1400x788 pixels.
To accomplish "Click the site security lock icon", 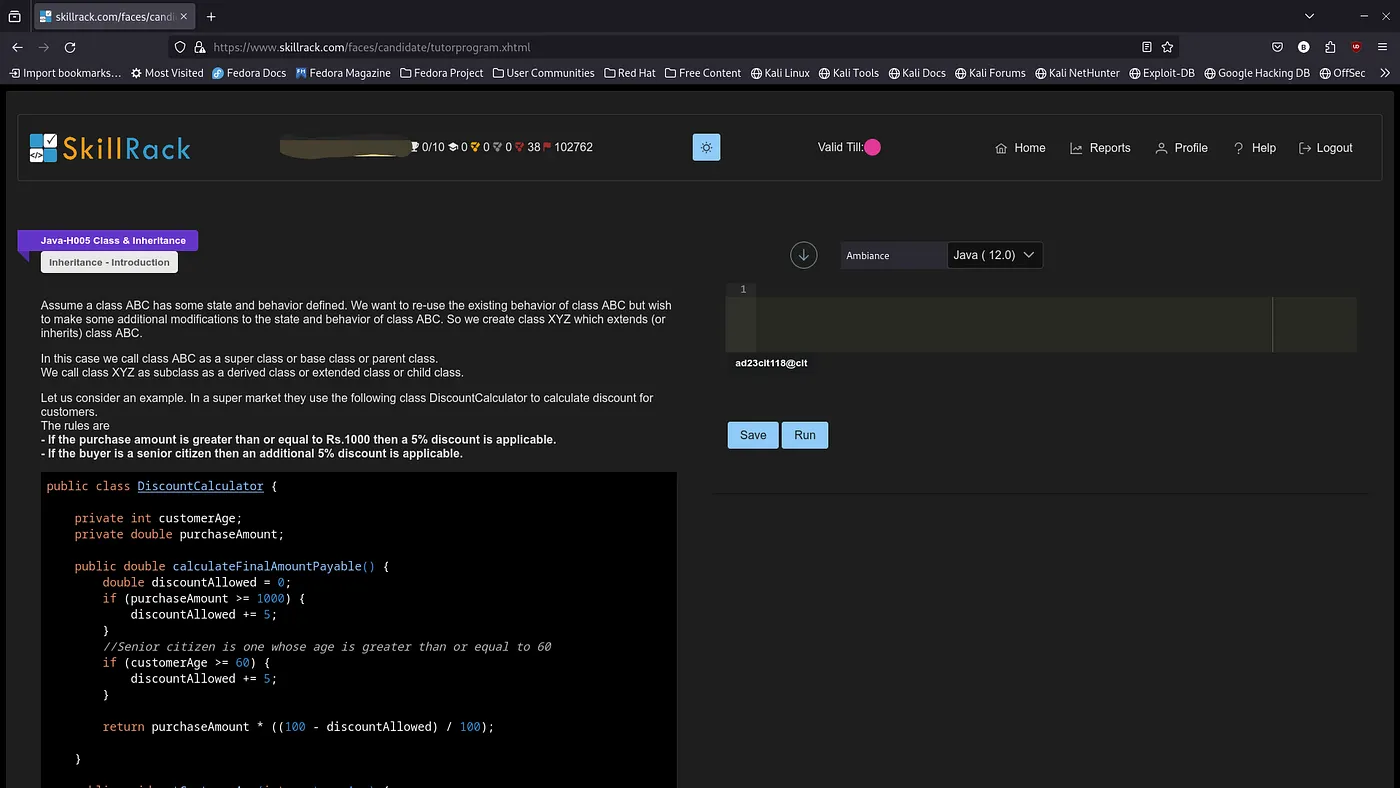I will point(199,47).
